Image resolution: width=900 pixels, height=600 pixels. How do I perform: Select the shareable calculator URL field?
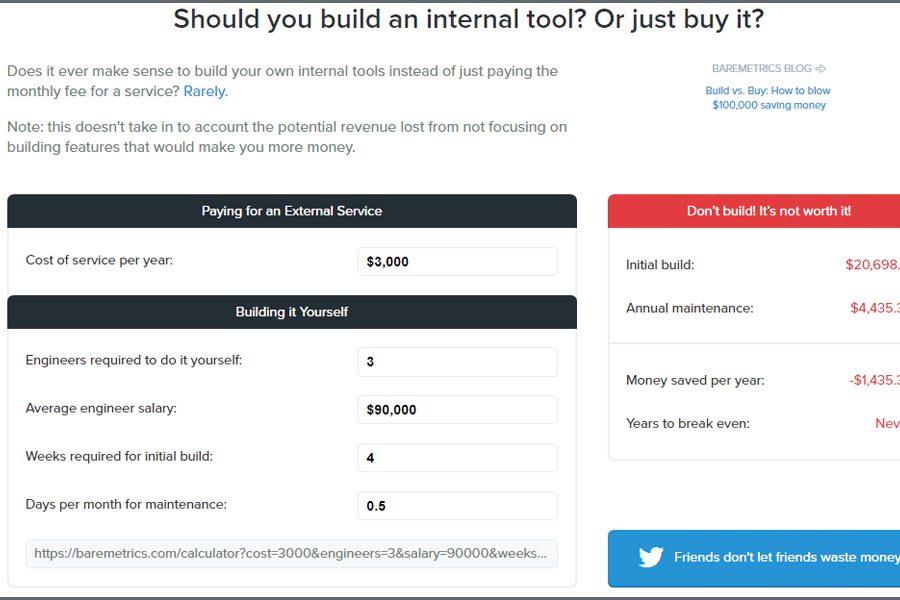tap(291, 554)
